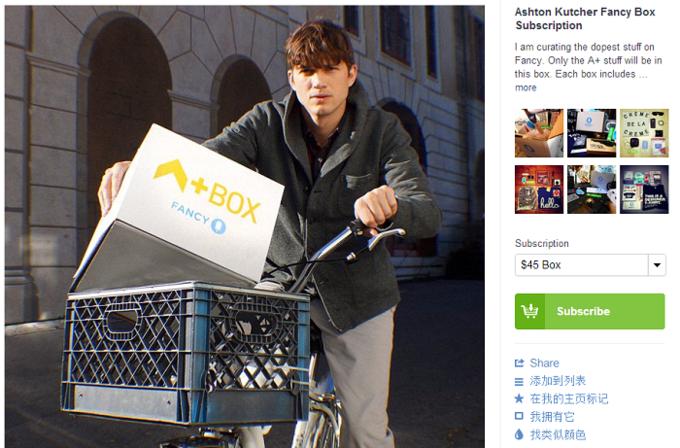
Task: Open the dark thumbnail with white box
Action: click(592, 133)
